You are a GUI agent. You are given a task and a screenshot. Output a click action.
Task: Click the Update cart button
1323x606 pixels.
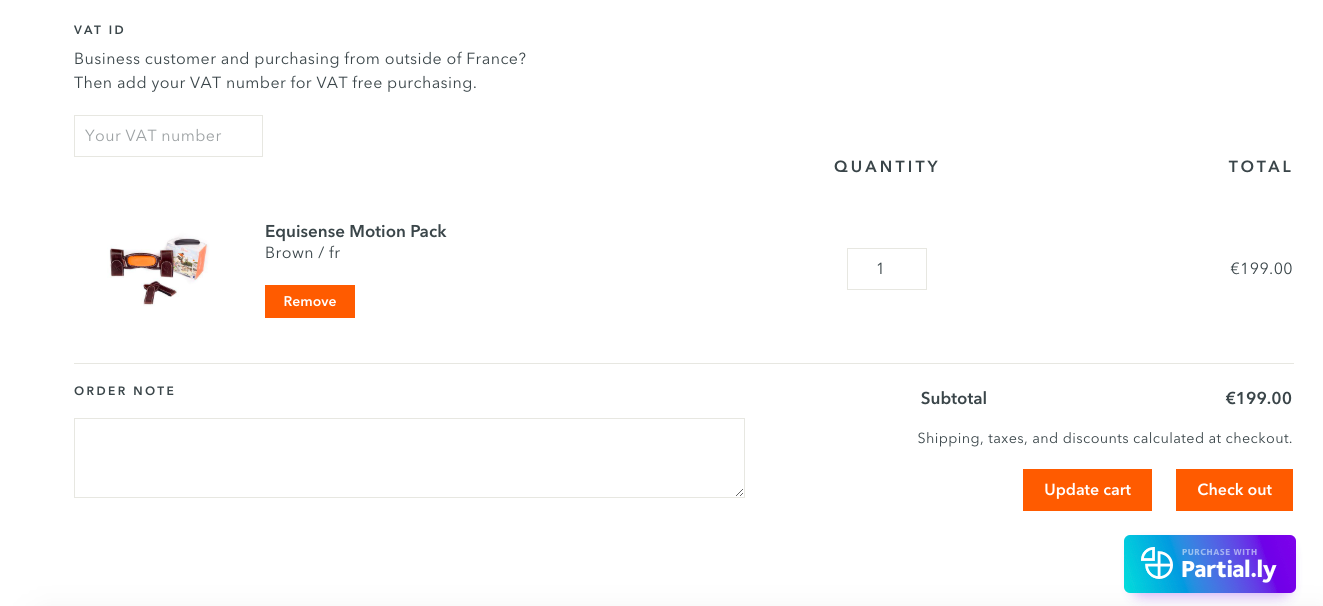click(x=1087, y=490)
